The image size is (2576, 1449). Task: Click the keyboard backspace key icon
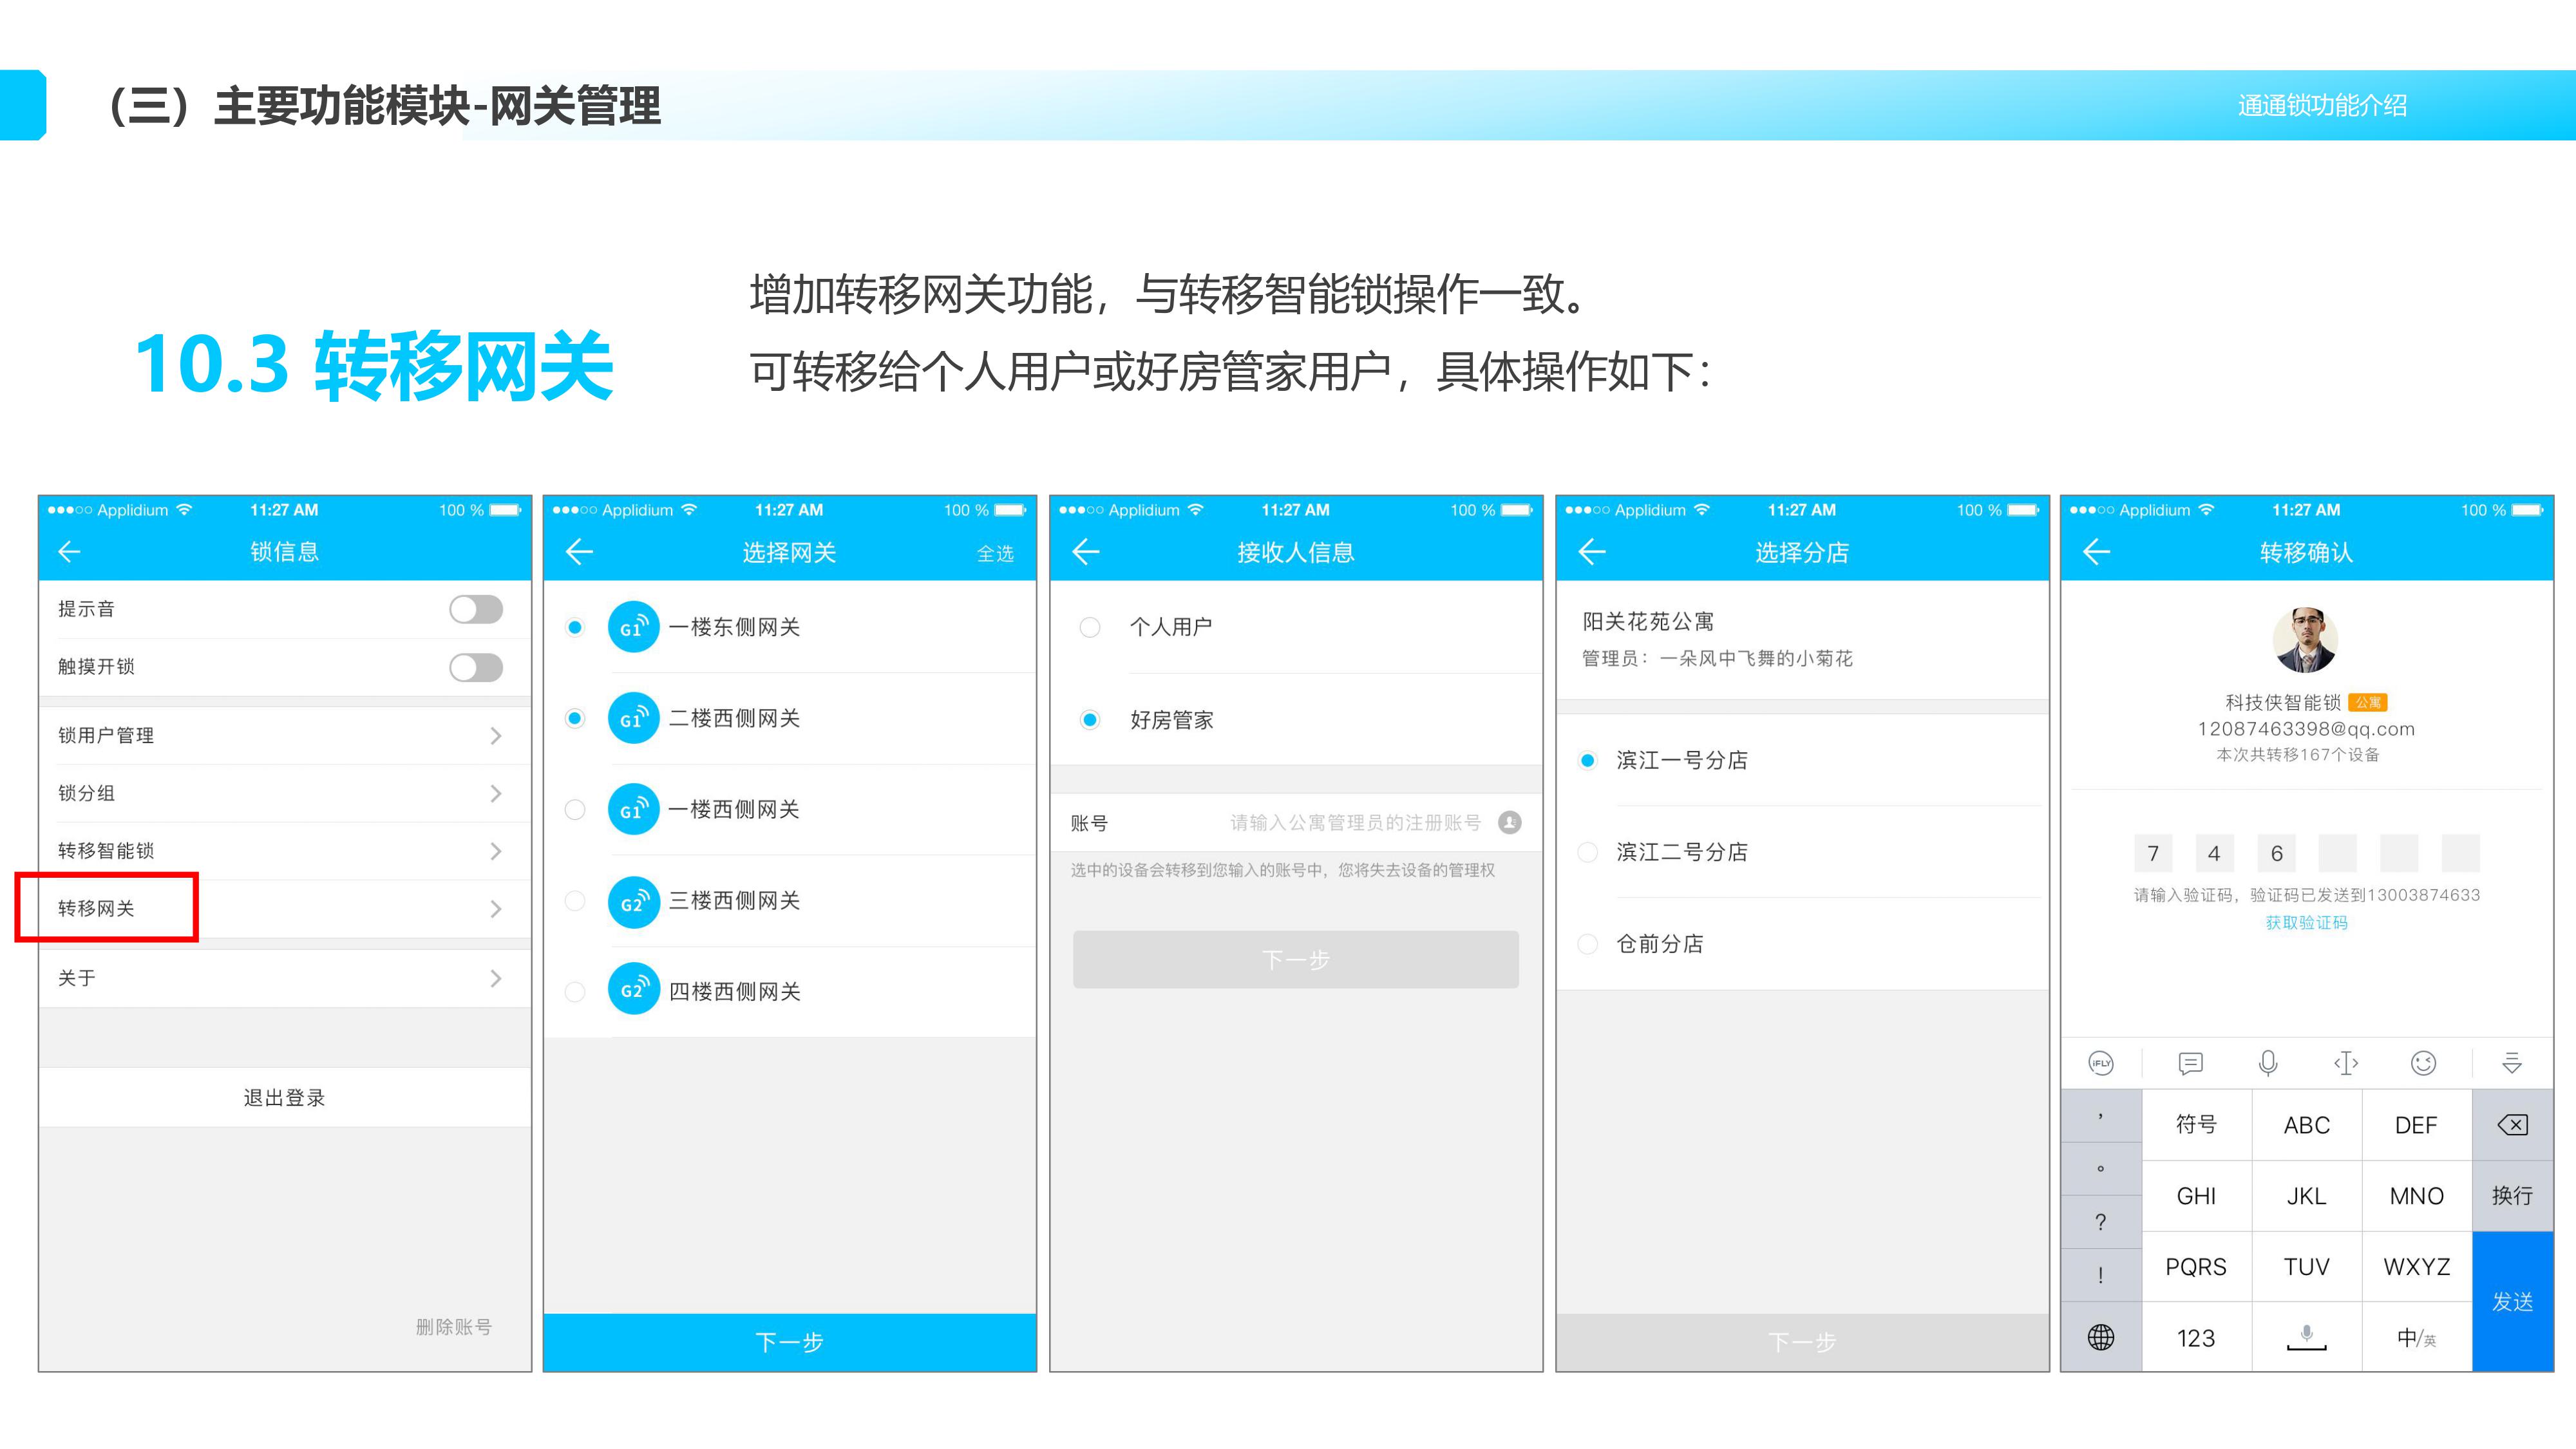point(2512,1125)
